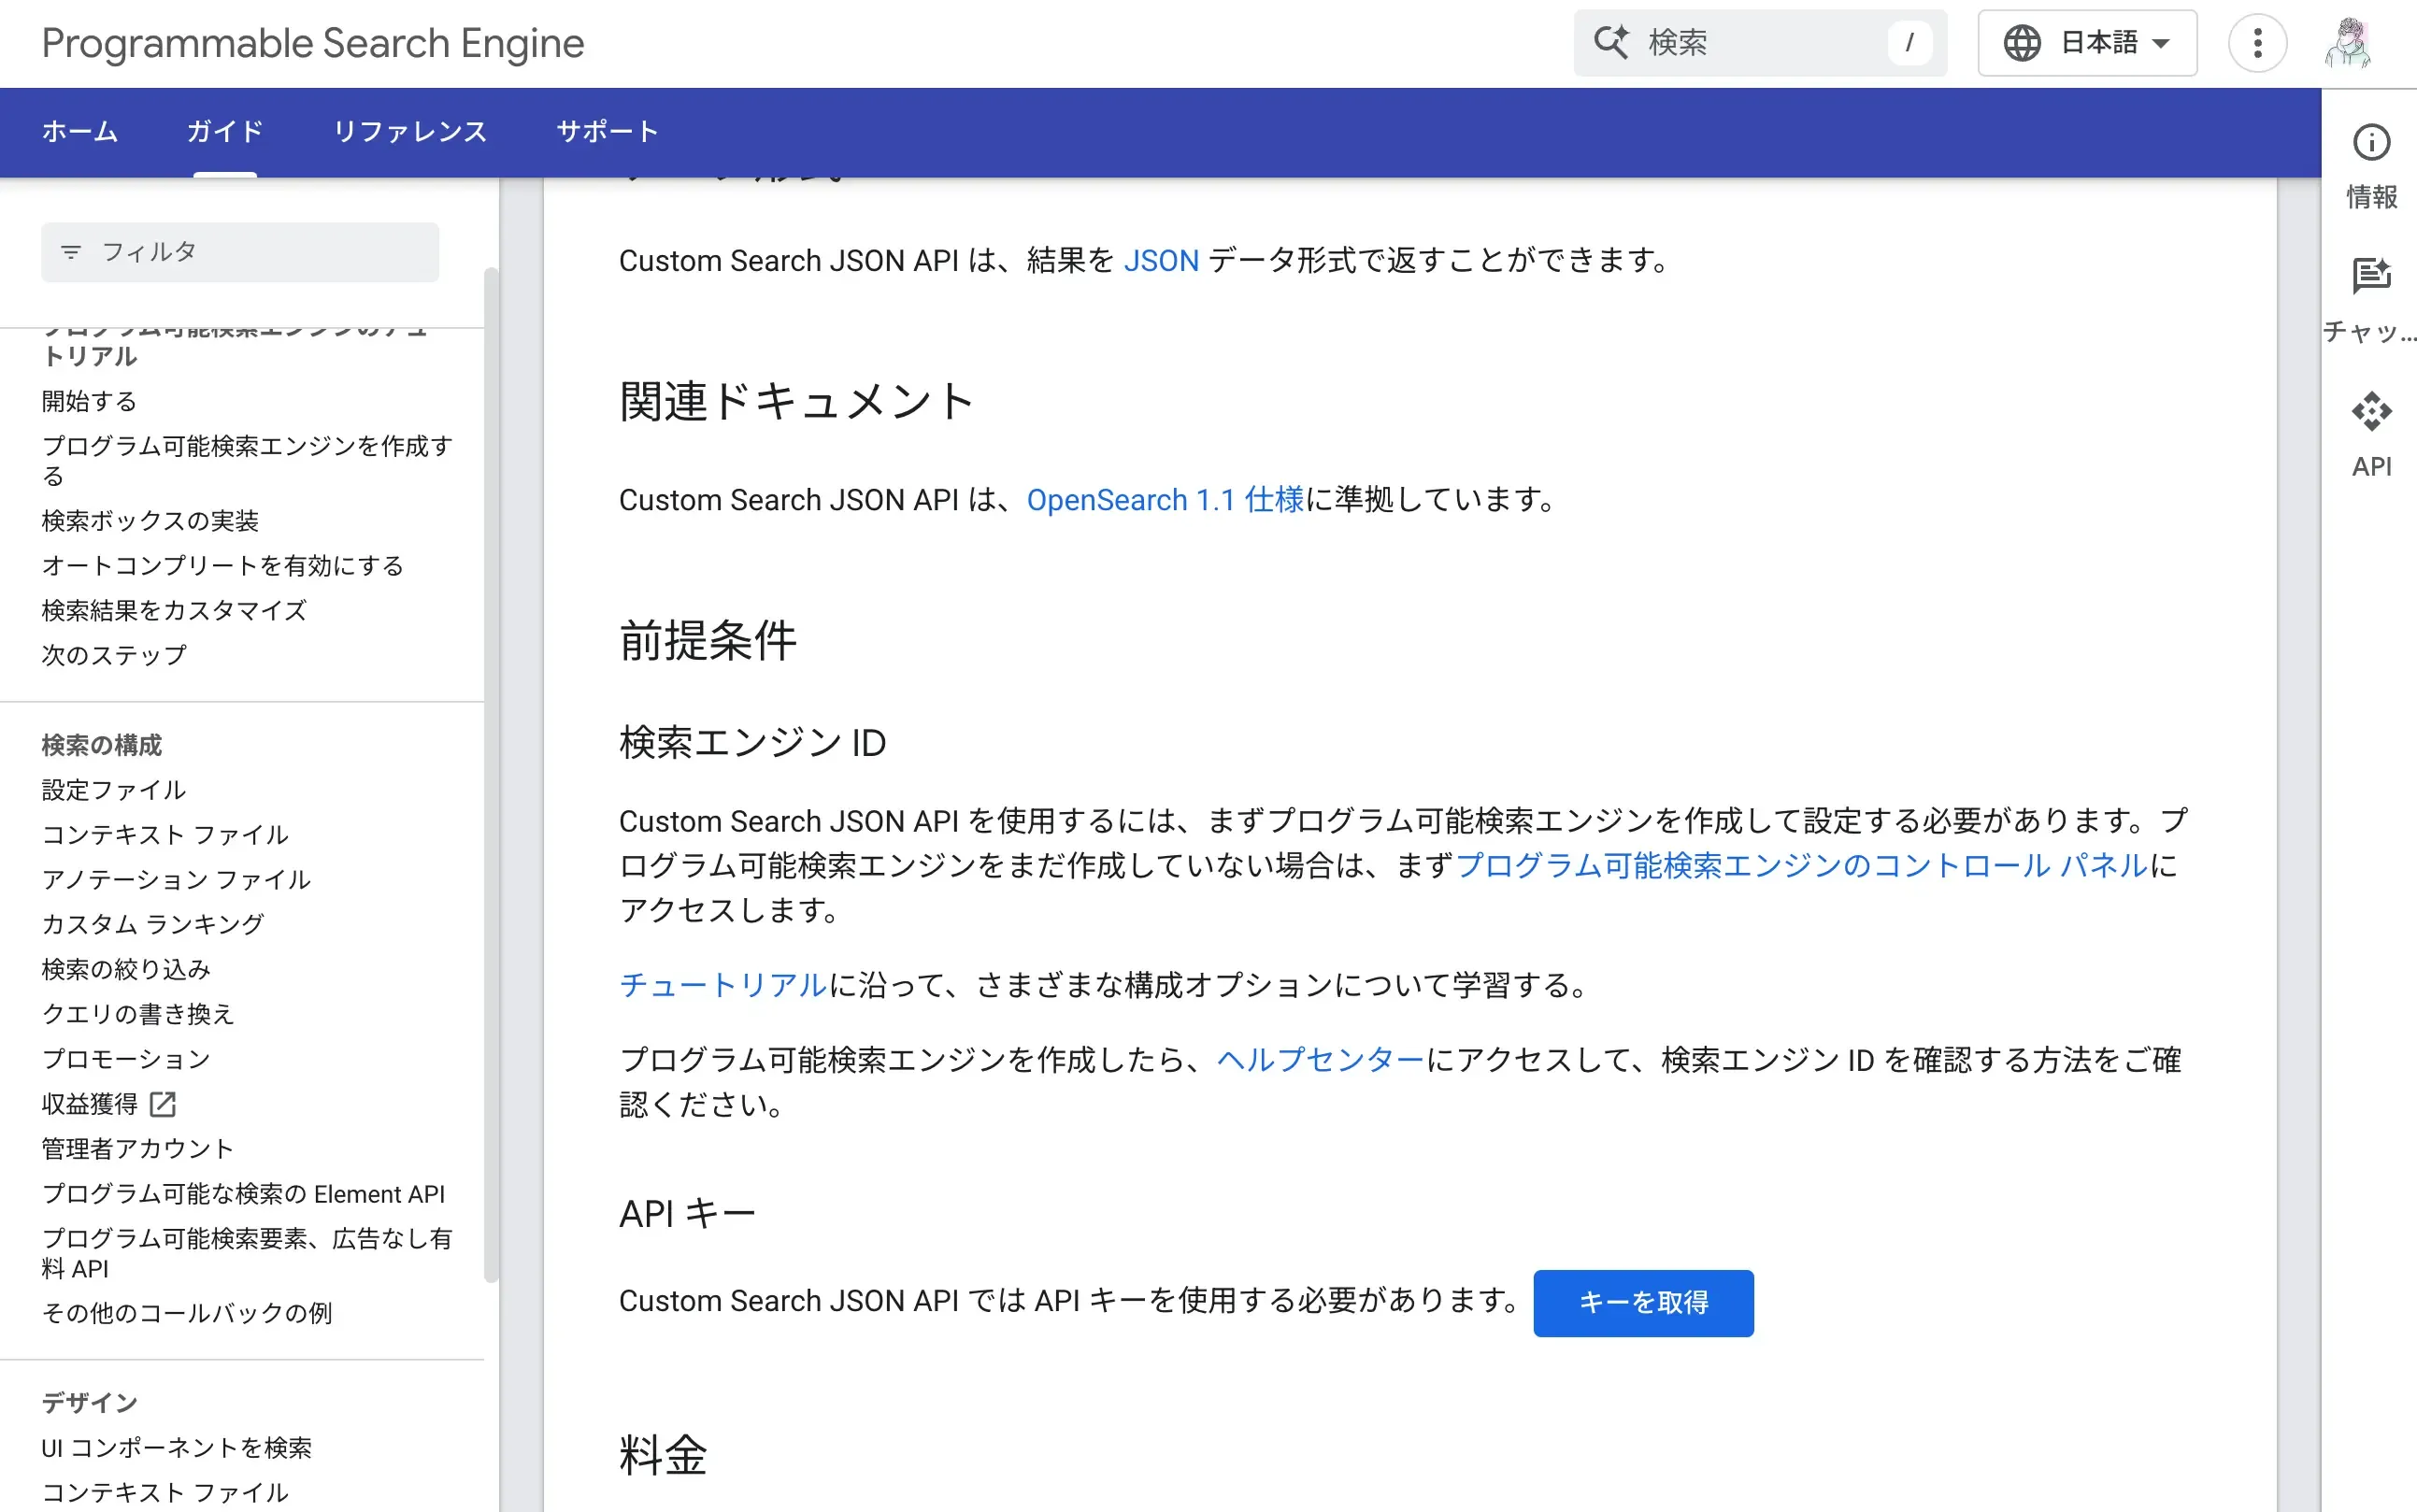Screen dimensions: 2417x1512
Task: Open プロモーション in the sidebar
Action: [x=126, y=1058]
